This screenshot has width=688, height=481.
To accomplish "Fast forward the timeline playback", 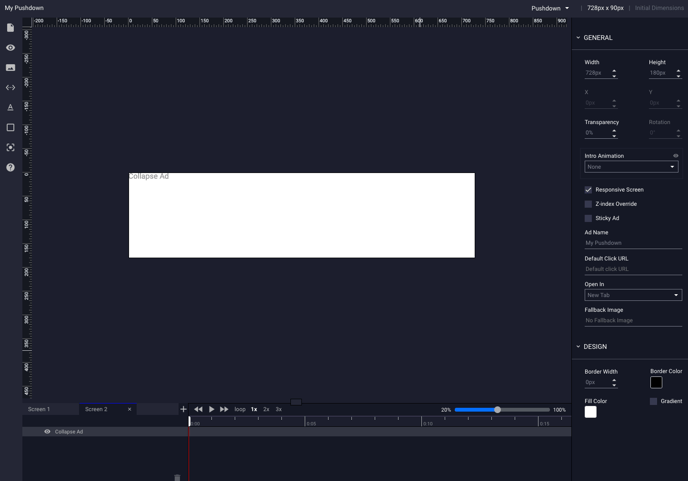I will tap(224, 409).
